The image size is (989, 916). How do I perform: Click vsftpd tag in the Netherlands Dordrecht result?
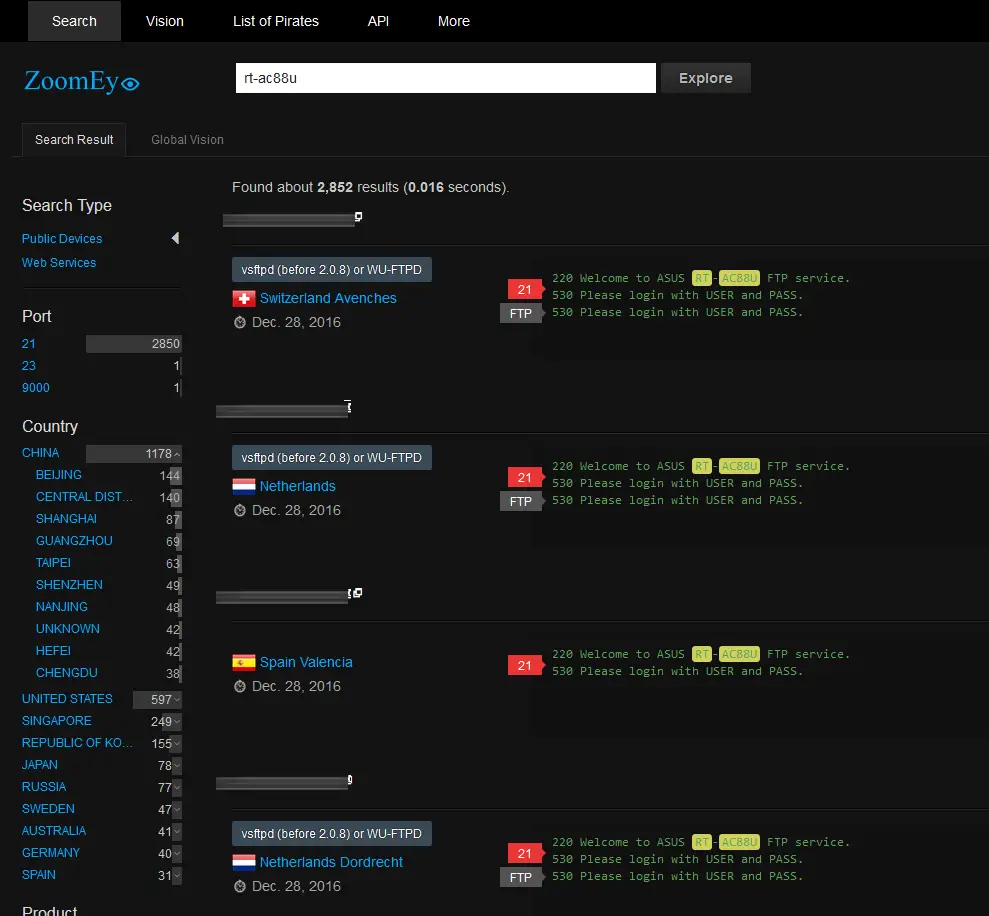click(332, 833)
